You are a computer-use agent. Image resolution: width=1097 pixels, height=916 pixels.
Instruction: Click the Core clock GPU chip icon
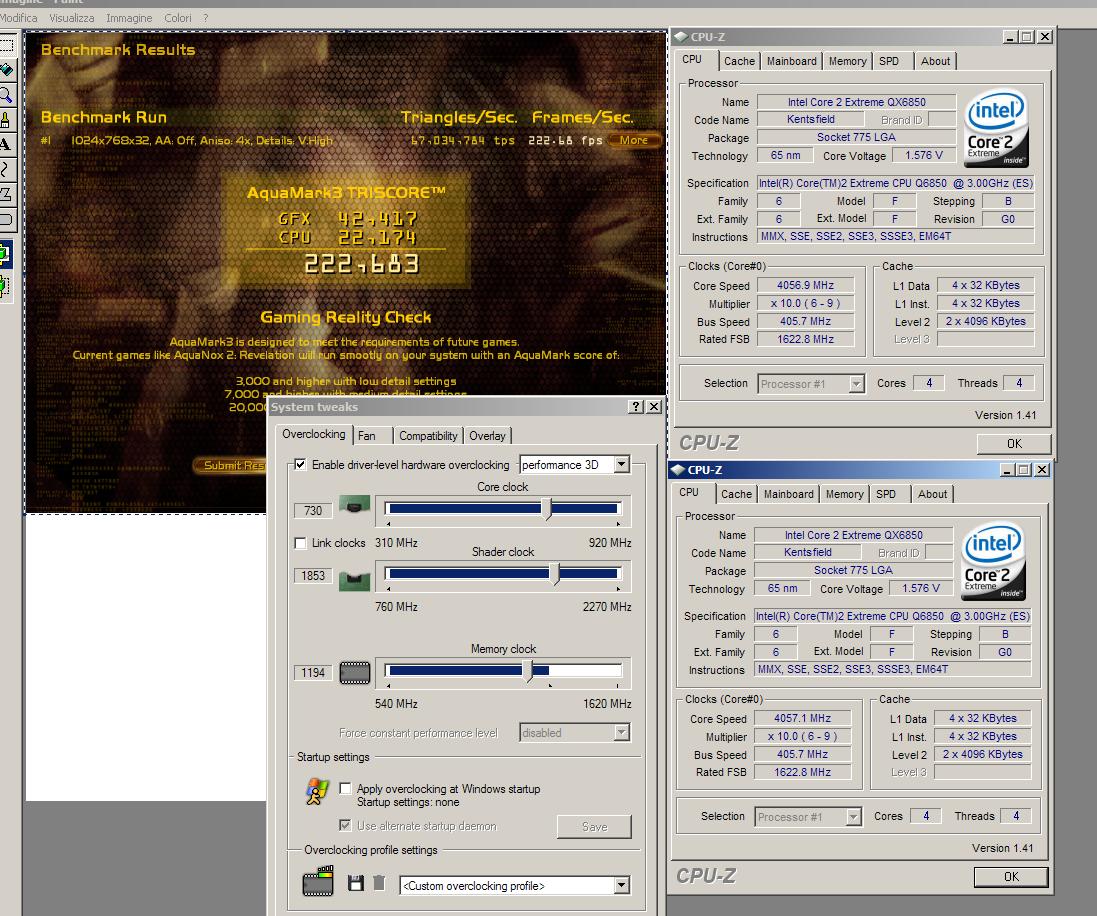pyautogui.click(x=355, y=504)
